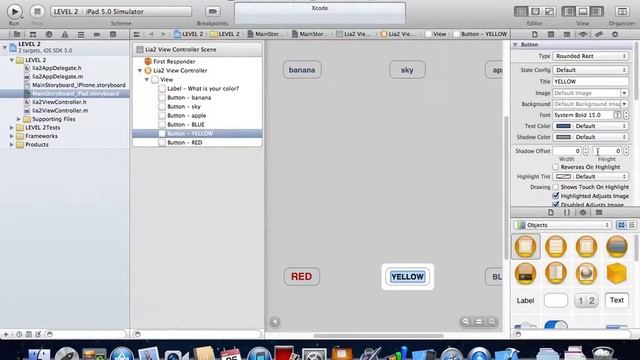Hide the Utilities pane view icon
Screen dimensions: 640x360
coord(597,11)
